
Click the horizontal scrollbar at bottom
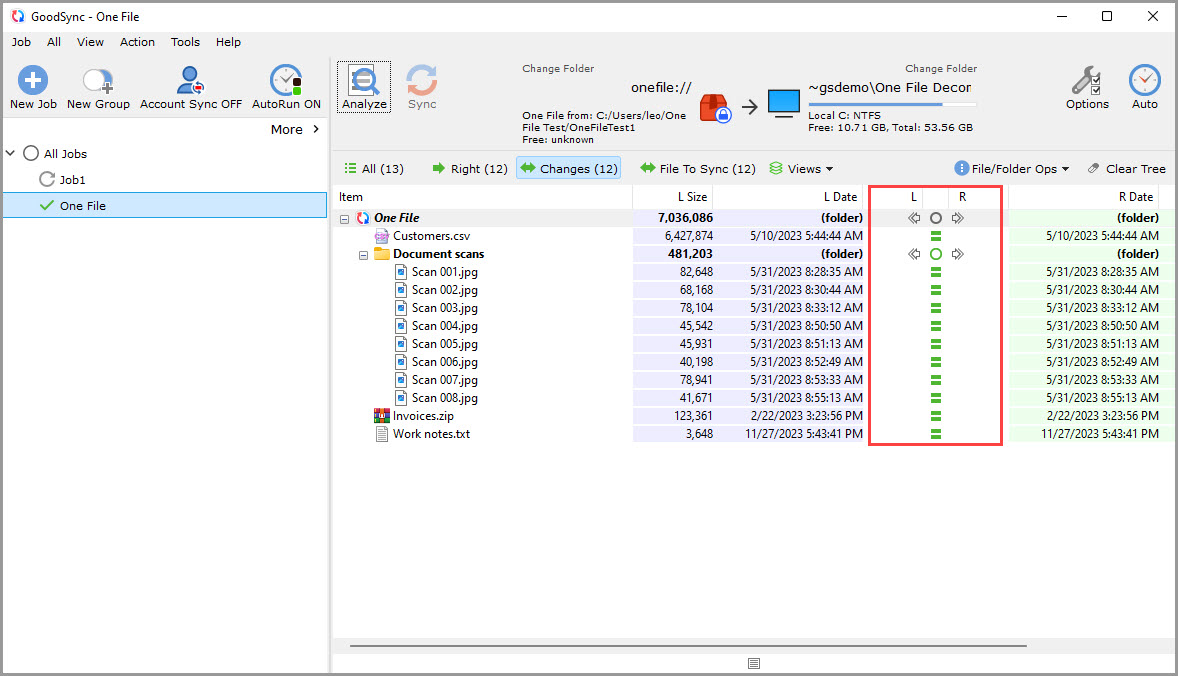tap(687, 645)
